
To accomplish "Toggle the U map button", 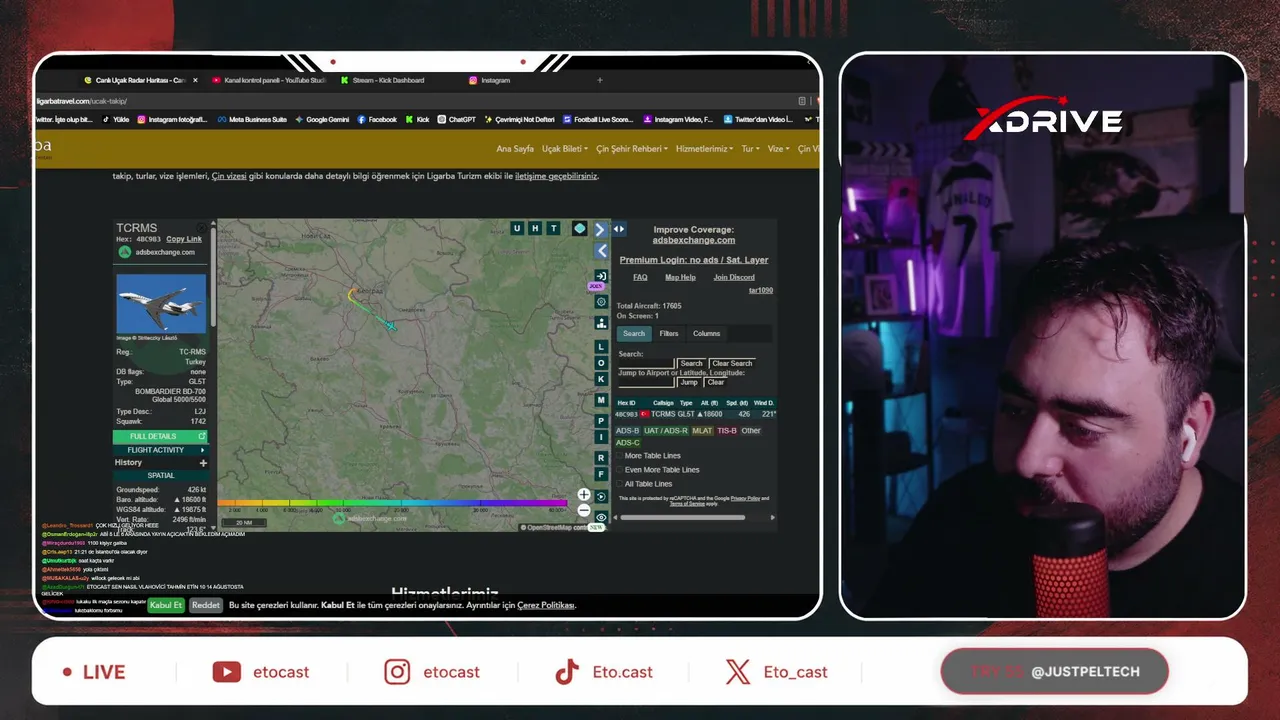I will click(x=517, y=229).
